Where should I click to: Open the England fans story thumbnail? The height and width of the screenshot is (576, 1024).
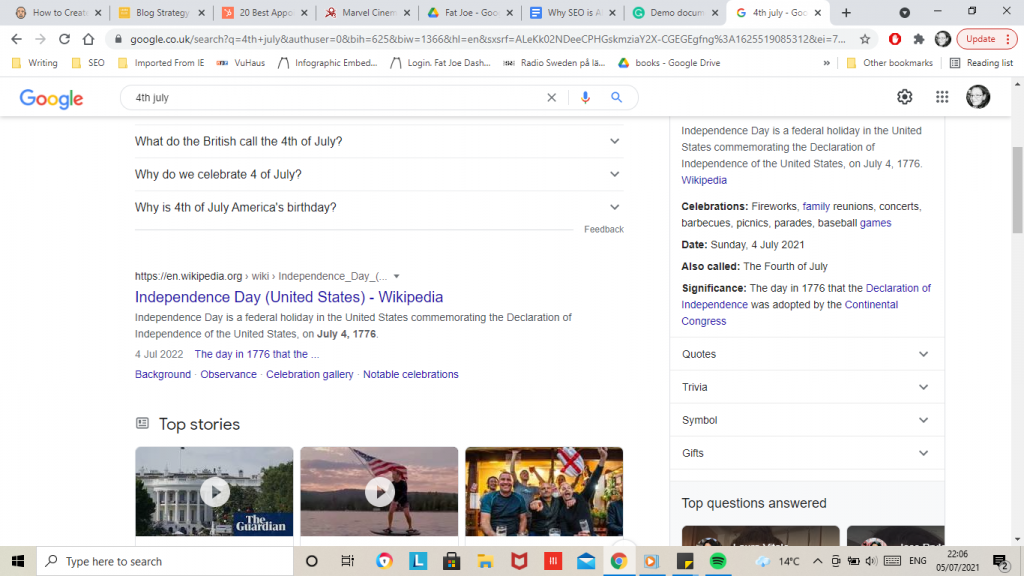pyautogui.click(x=544, y=491)
